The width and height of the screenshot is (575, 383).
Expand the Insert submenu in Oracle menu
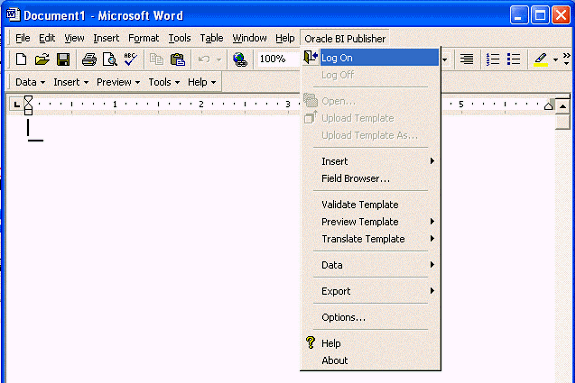pos(370,161)
